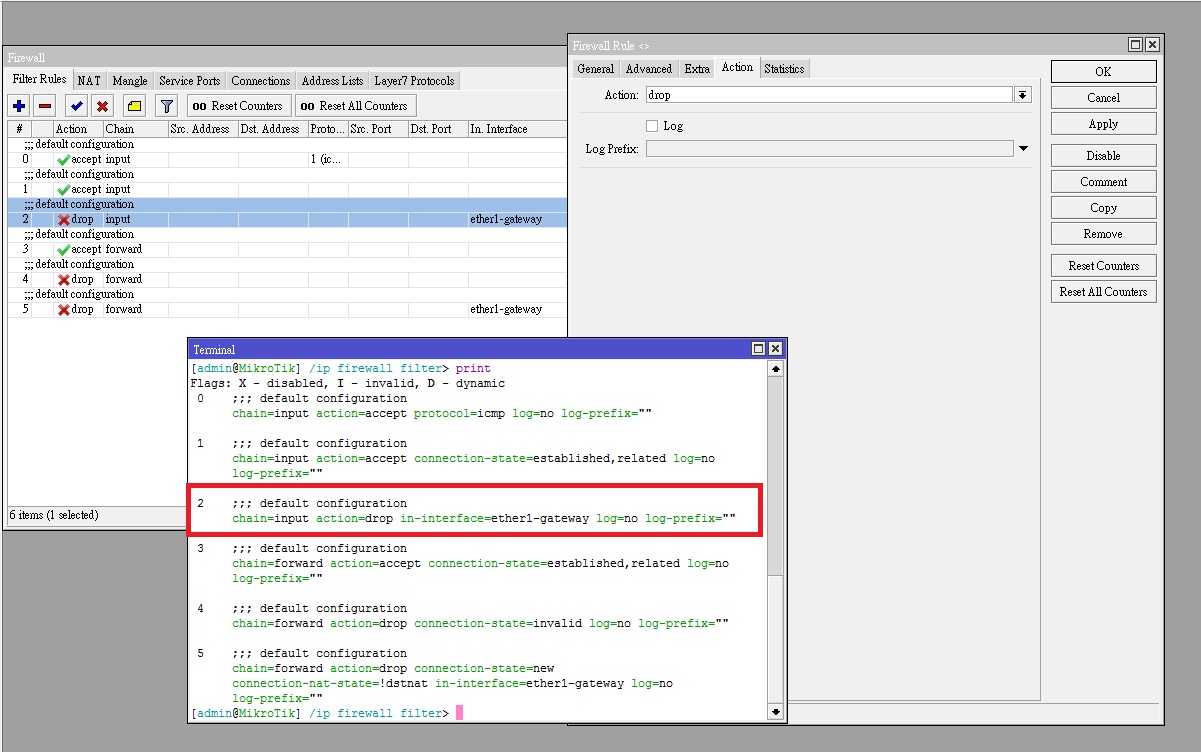Image resolution: width=1201 pixels, height=752 pixels.
Task: Click the drop icon on rule 5
Action: (x=63, y=310)
